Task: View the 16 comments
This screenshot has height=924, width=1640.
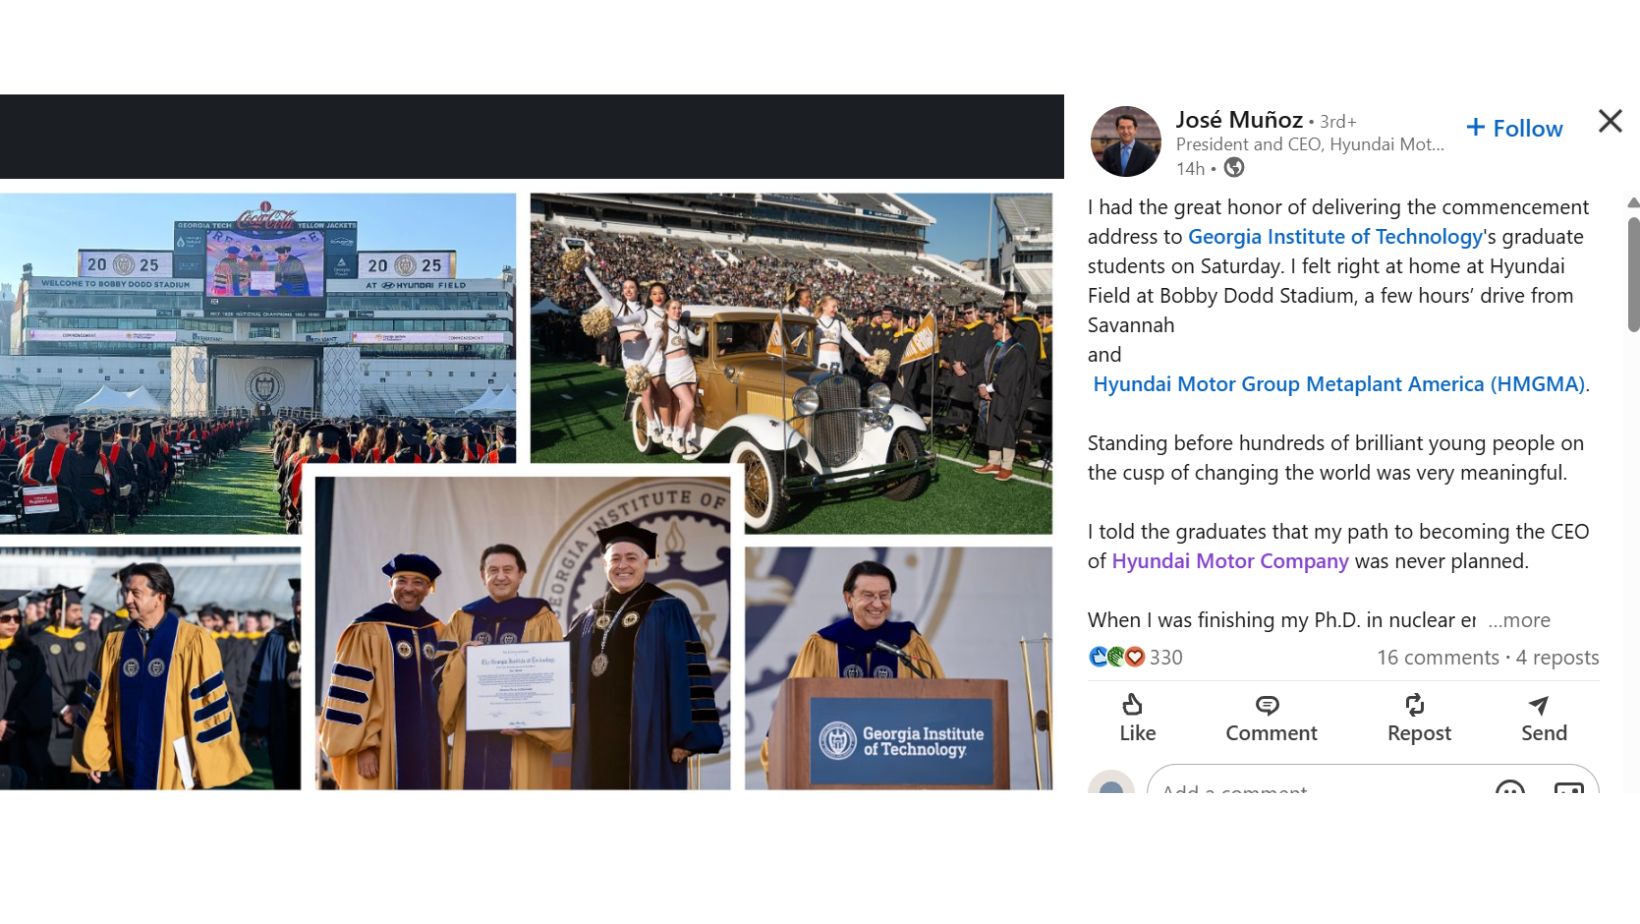Action: tap(1437, 657)
